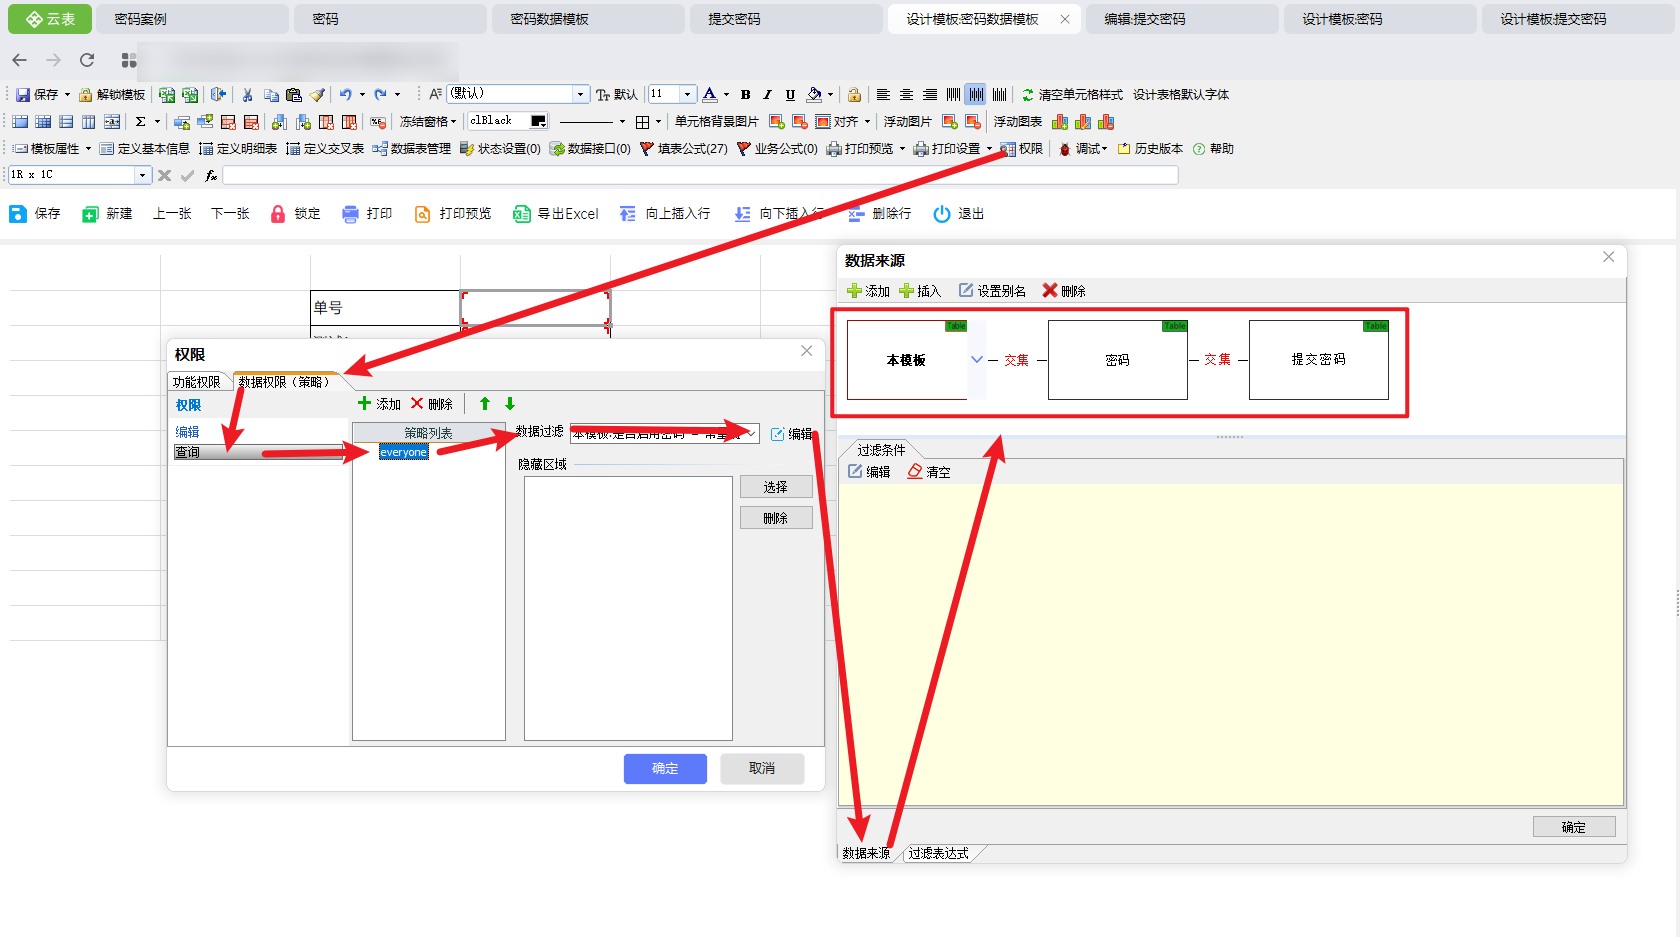Open 权限 permissions from the toolbar
The image size is (1680, 937).
click(x=1022, y=148)
